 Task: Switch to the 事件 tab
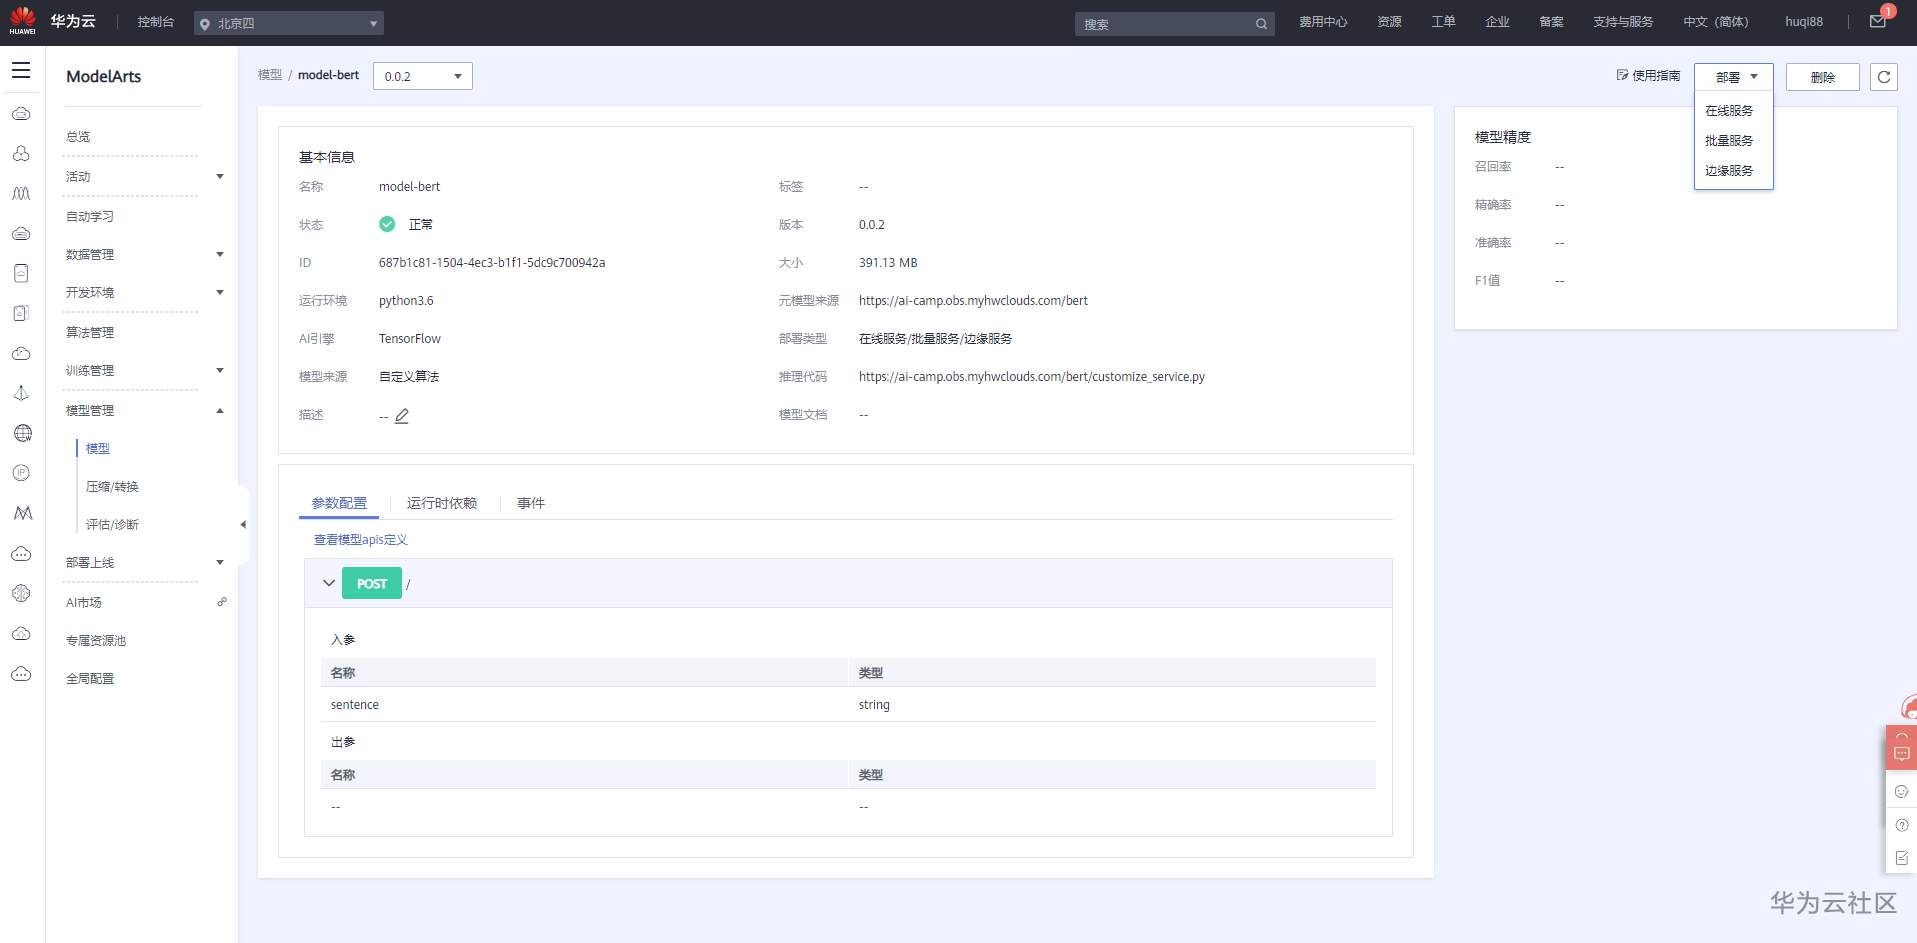(x=531, y=503)
